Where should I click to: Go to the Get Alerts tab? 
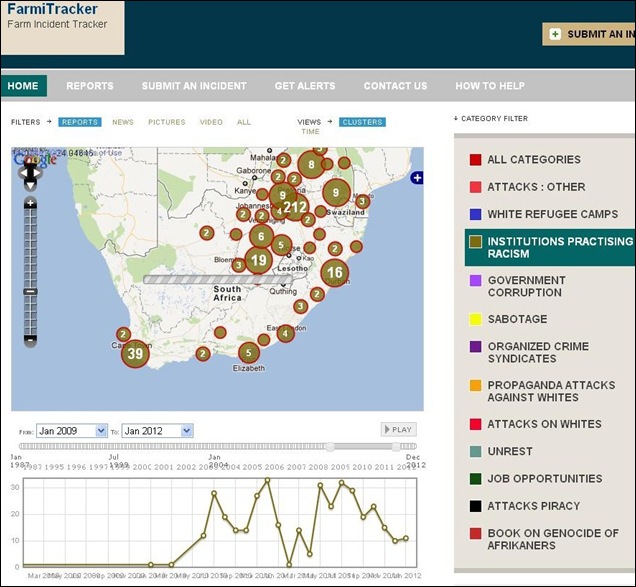click(x=305, y=86)
